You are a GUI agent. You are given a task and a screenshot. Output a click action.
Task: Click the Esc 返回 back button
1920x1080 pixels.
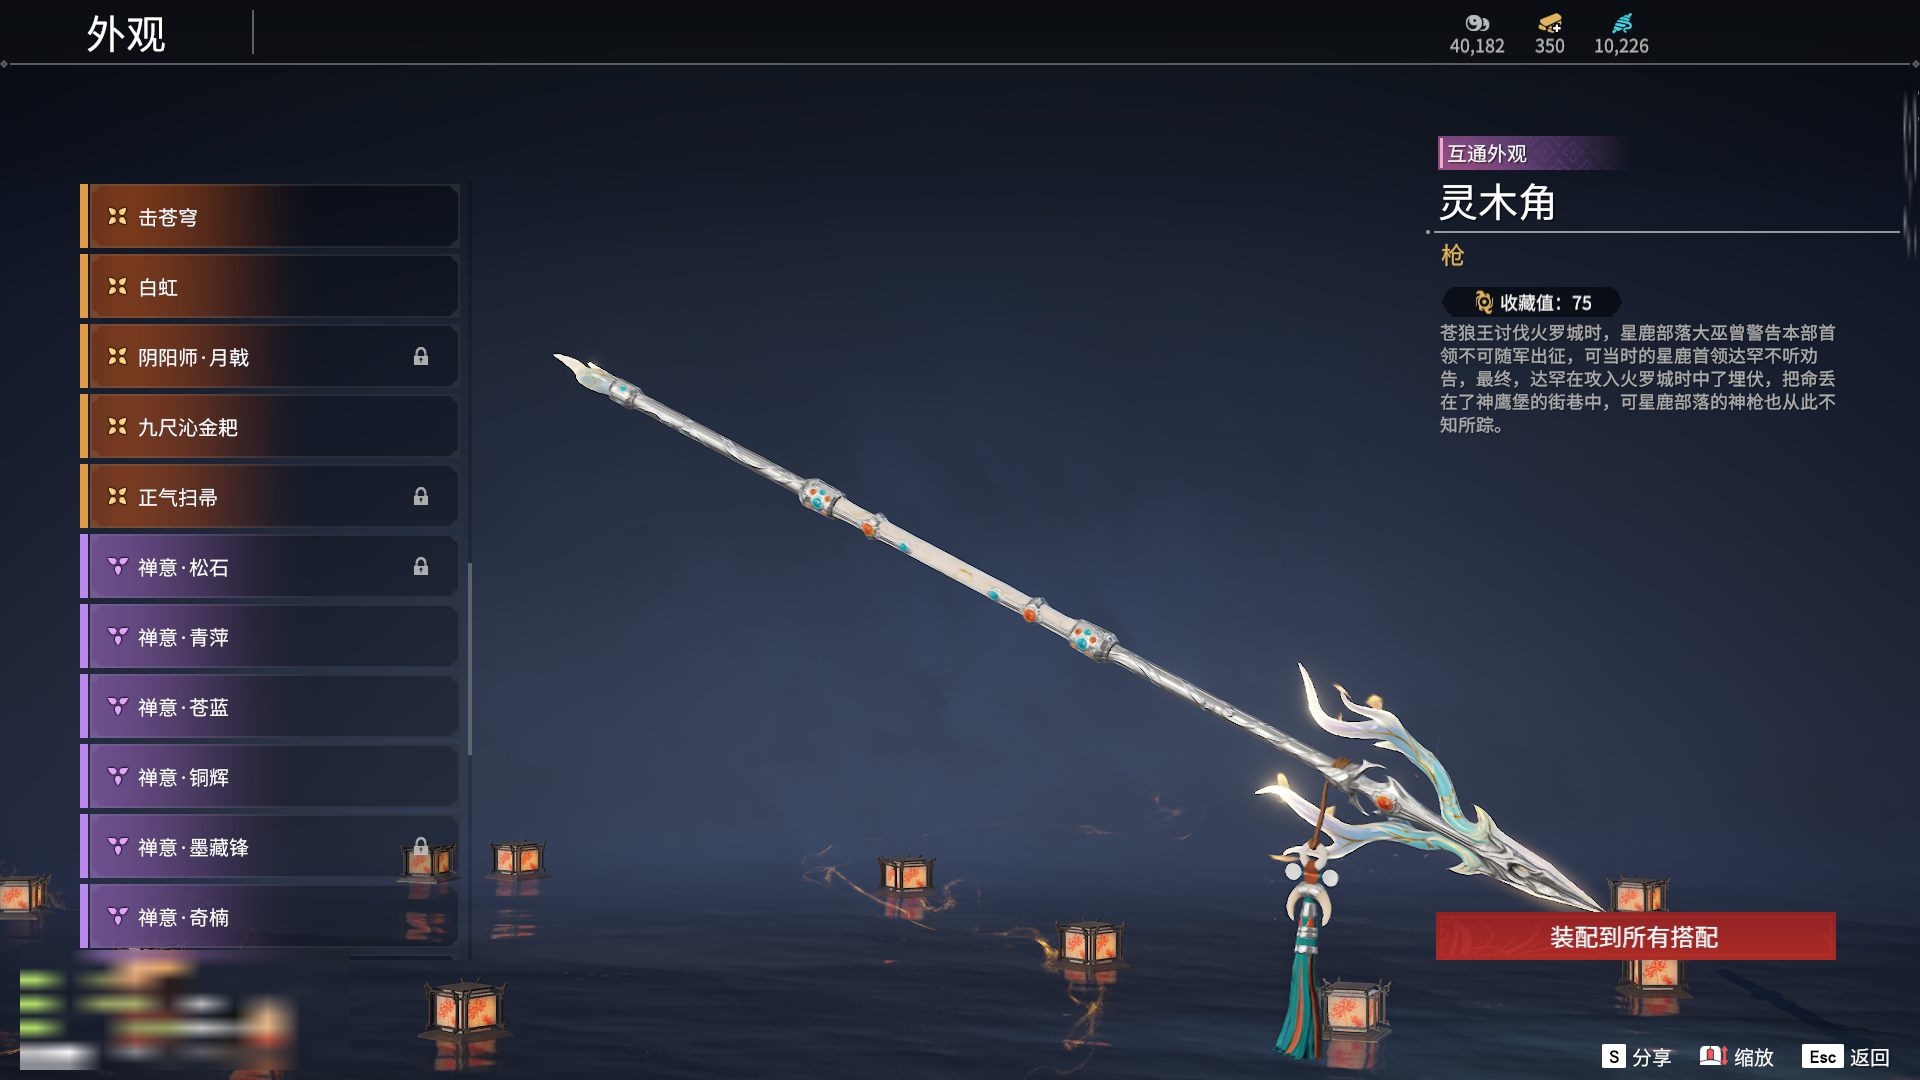[1846, 1057]
